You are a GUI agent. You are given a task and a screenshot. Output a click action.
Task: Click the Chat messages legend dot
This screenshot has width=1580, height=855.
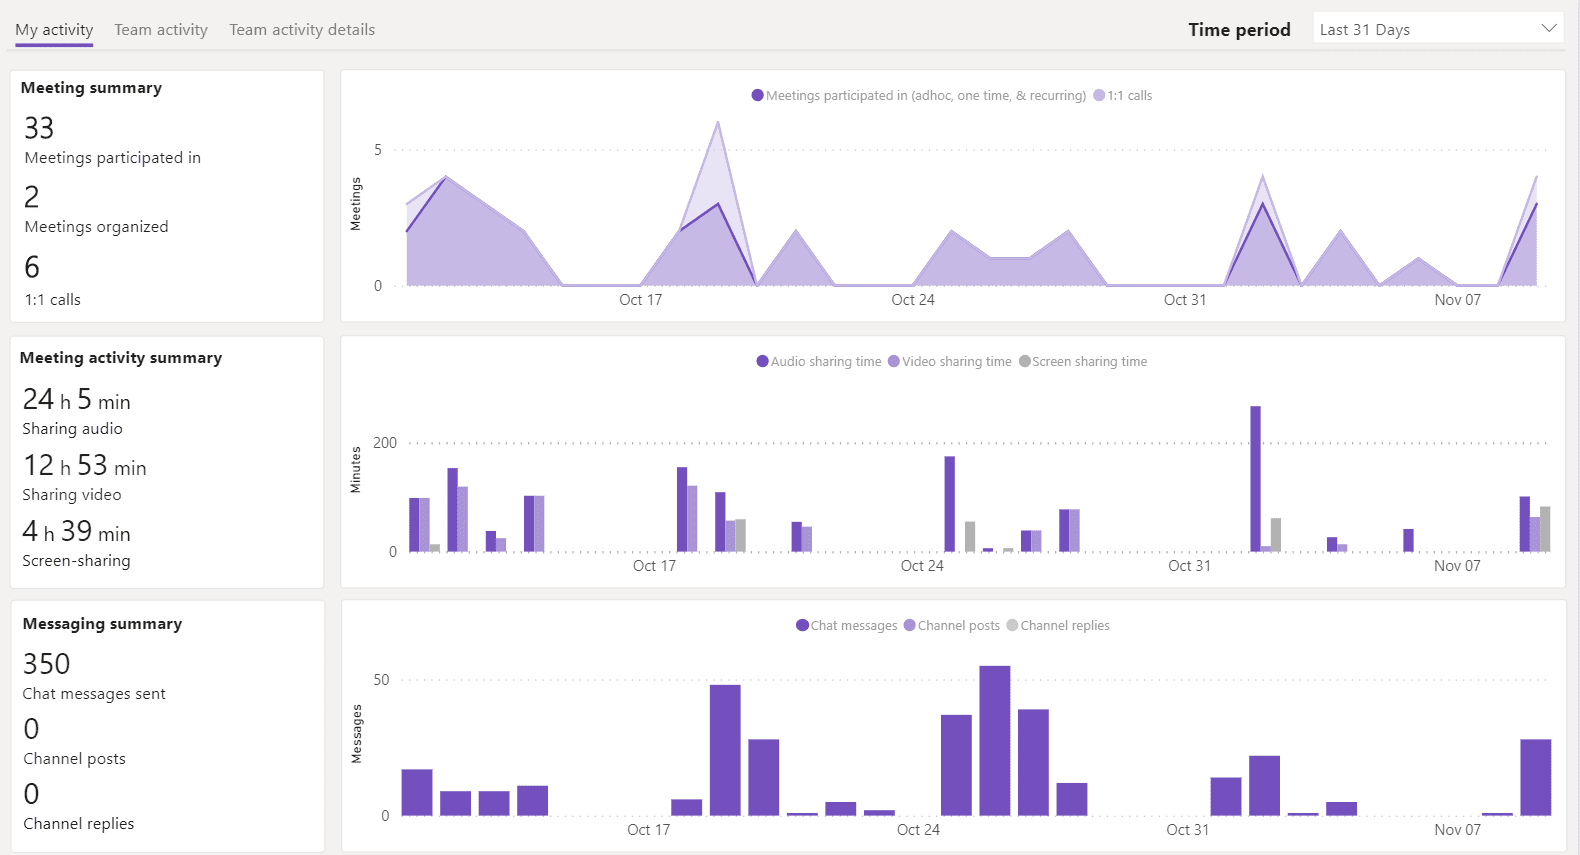tap(802, 626)
